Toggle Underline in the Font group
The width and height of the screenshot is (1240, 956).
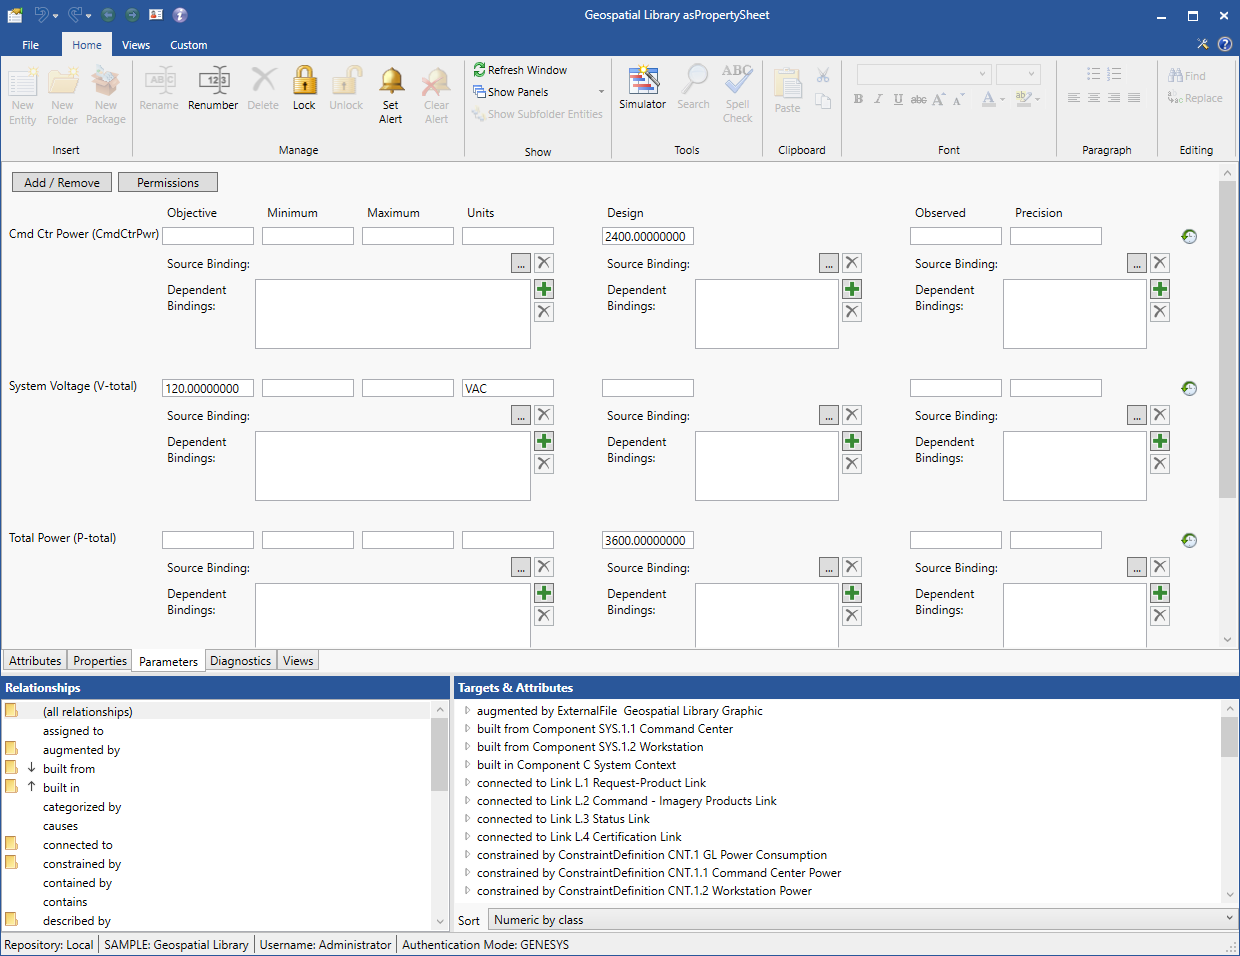click(898, 99)
